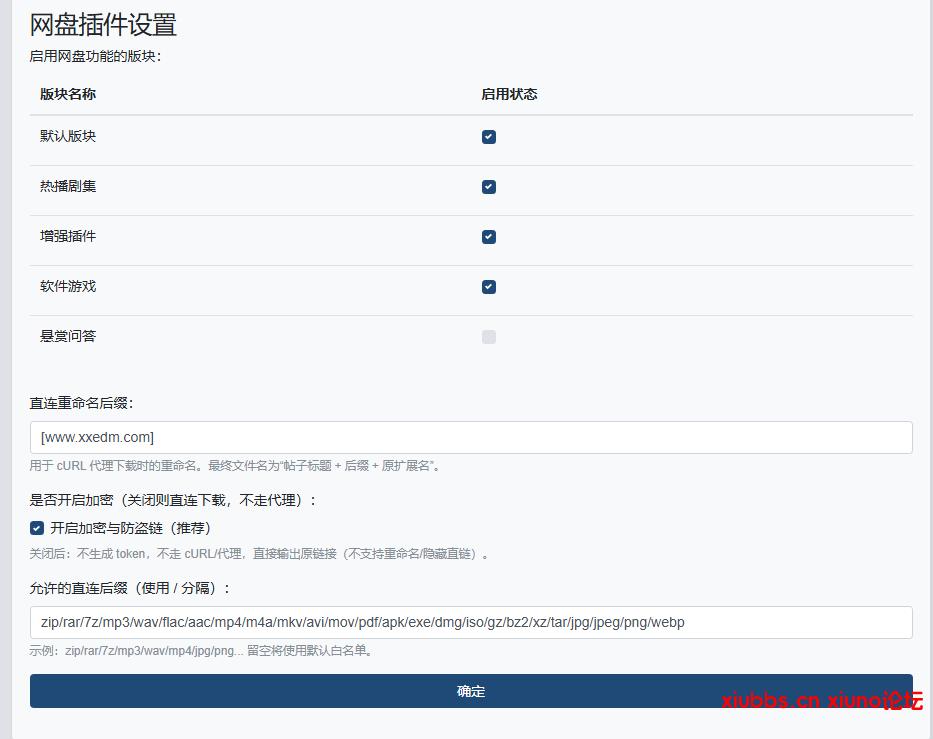
Task: Click the 悬赏问答 row label
Action: click(66, 336)
